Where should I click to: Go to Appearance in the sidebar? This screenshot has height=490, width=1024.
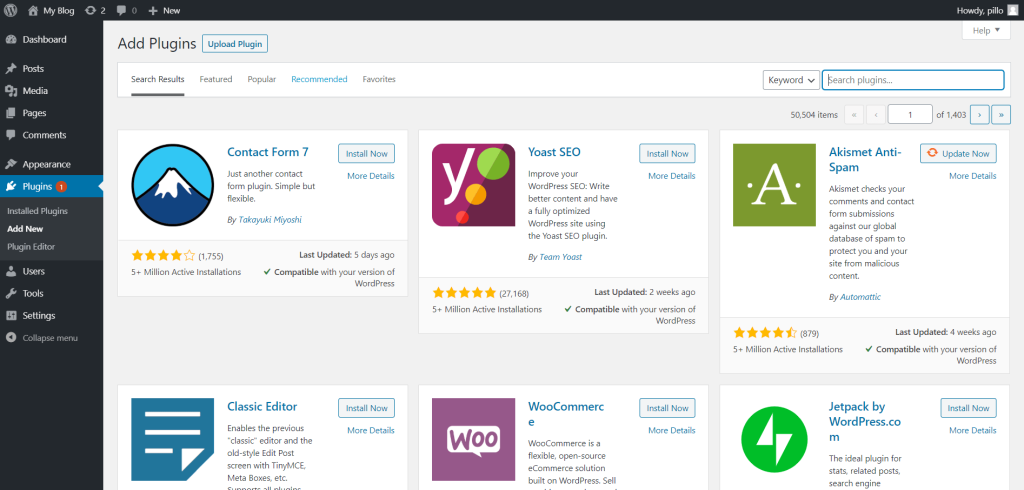pos(46,164)
